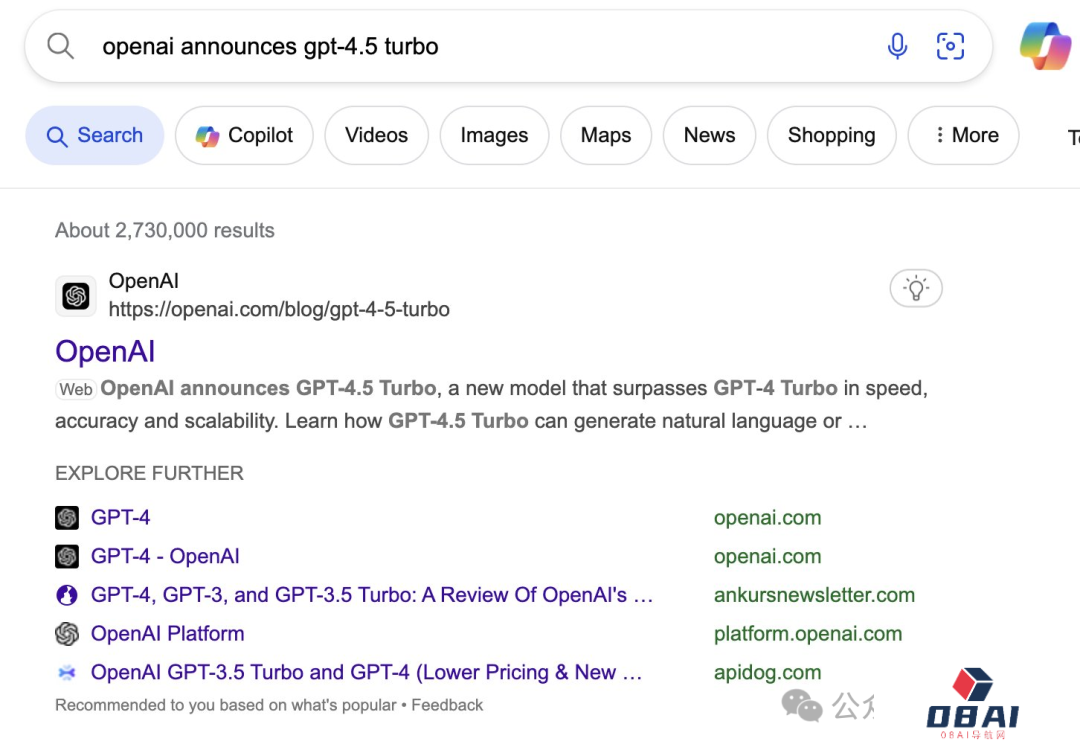Screen dimensions: 1080x750
Task: Click the lightbulb icon beside the OpenAI result
Action: [x=916, y=287]
